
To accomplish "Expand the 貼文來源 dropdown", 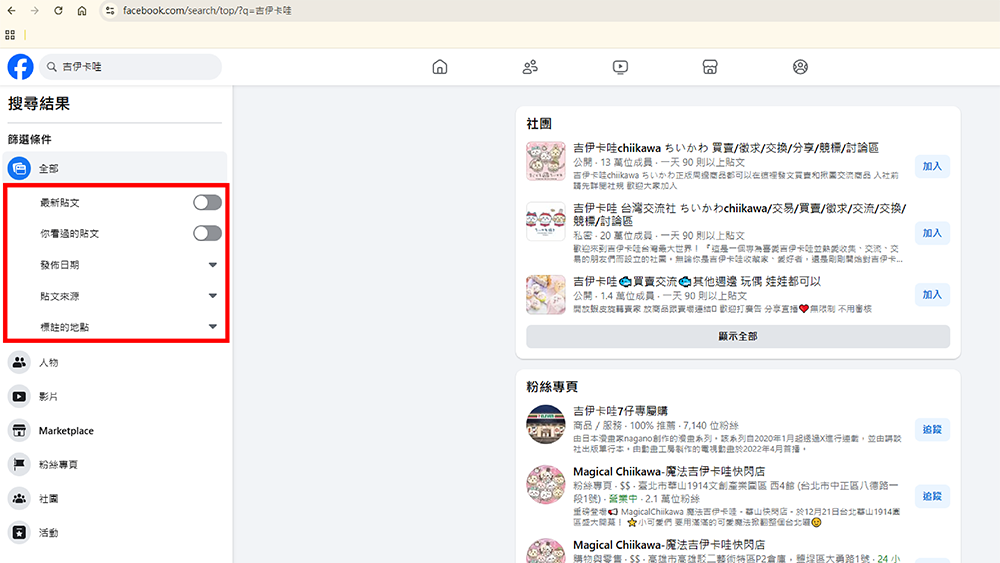I will tap(213, 296).
